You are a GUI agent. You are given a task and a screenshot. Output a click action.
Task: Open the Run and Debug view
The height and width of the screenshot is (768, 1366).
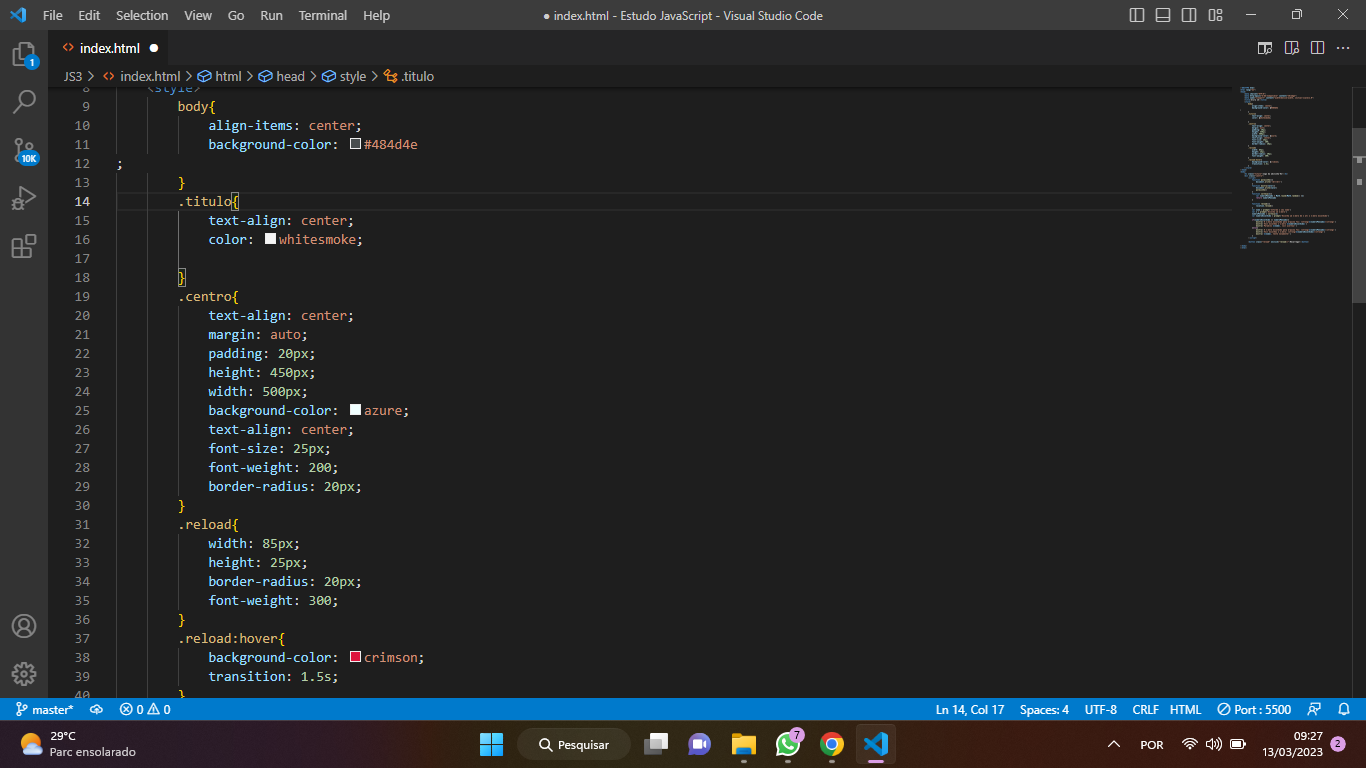click(x=24, y=198)
